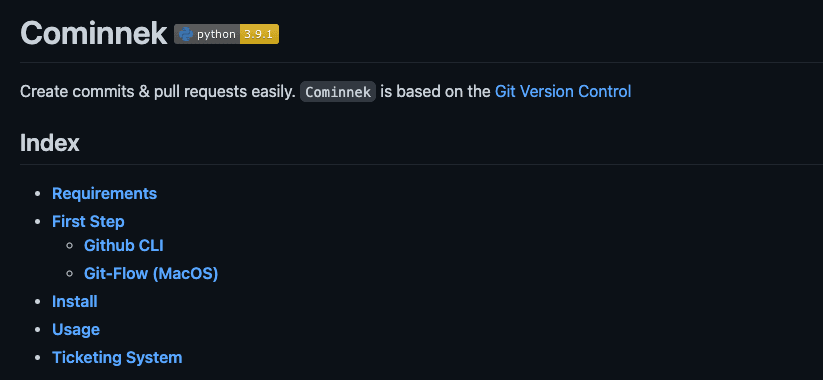This screenshot has width=823, height=380.
Task: Click the hollow bullet beside Github CLI
Action: pyautogui.click(x=69, y=246)
